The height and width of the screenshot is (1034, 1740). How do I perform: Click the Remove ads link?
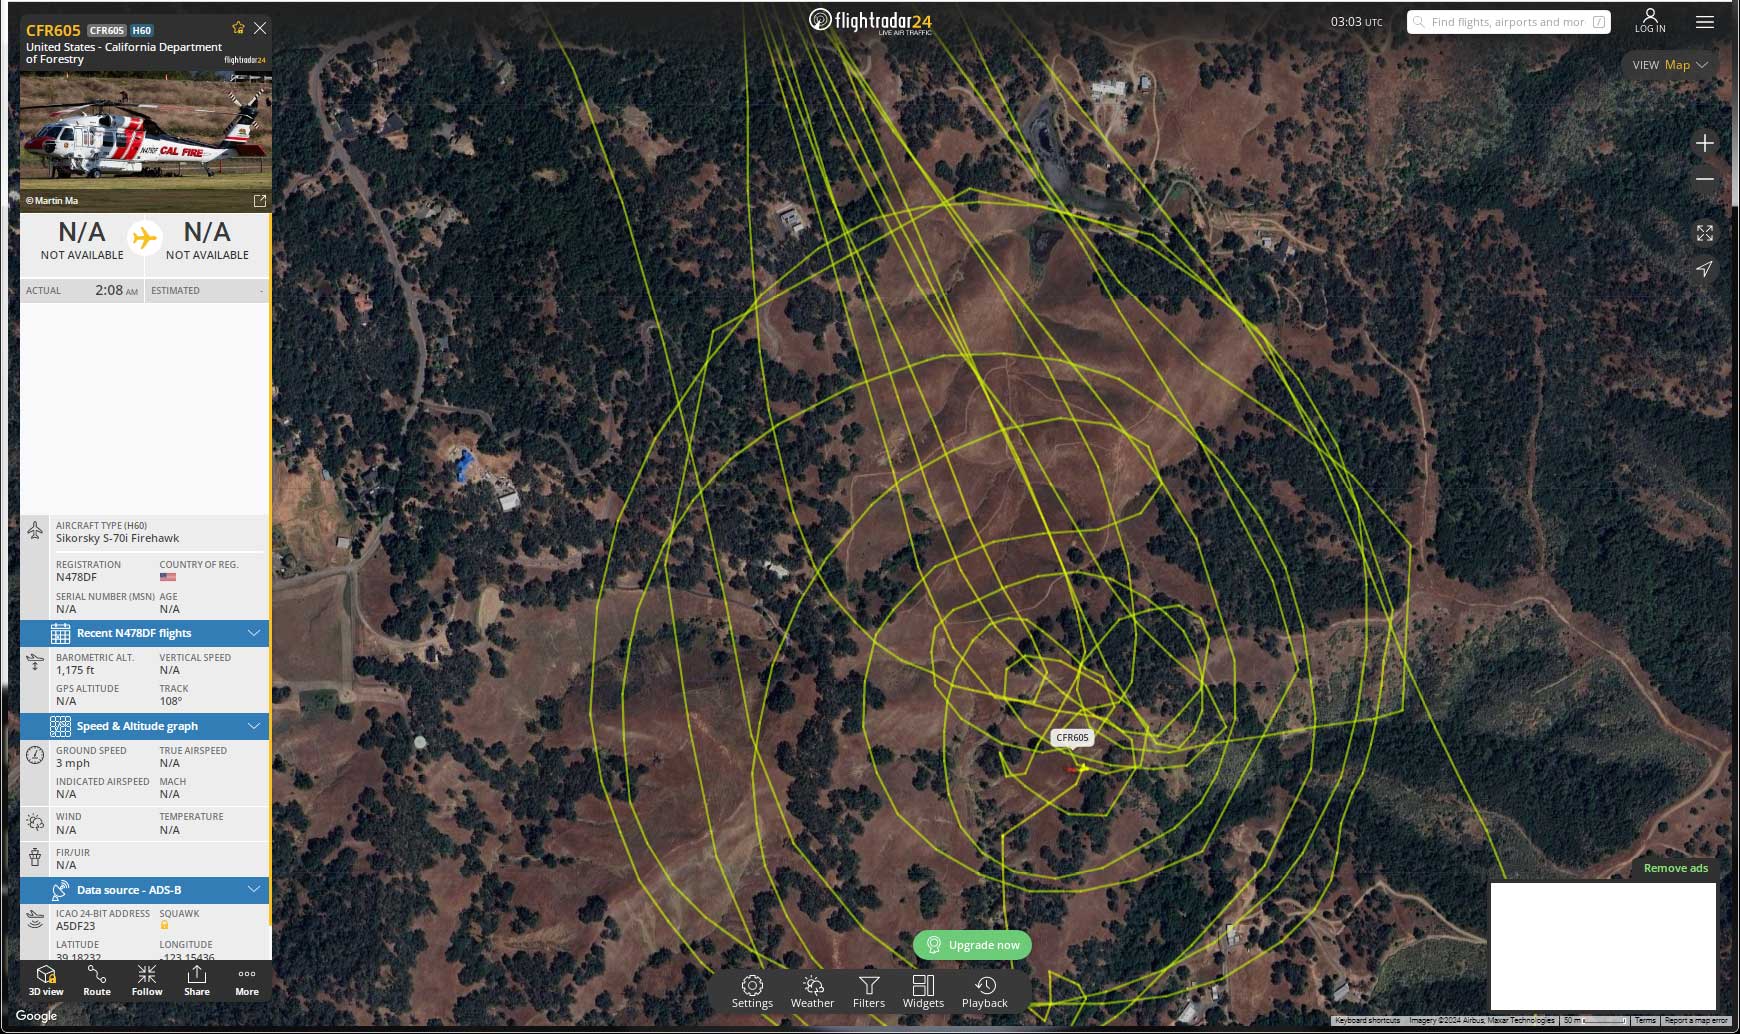point(1675,868)
